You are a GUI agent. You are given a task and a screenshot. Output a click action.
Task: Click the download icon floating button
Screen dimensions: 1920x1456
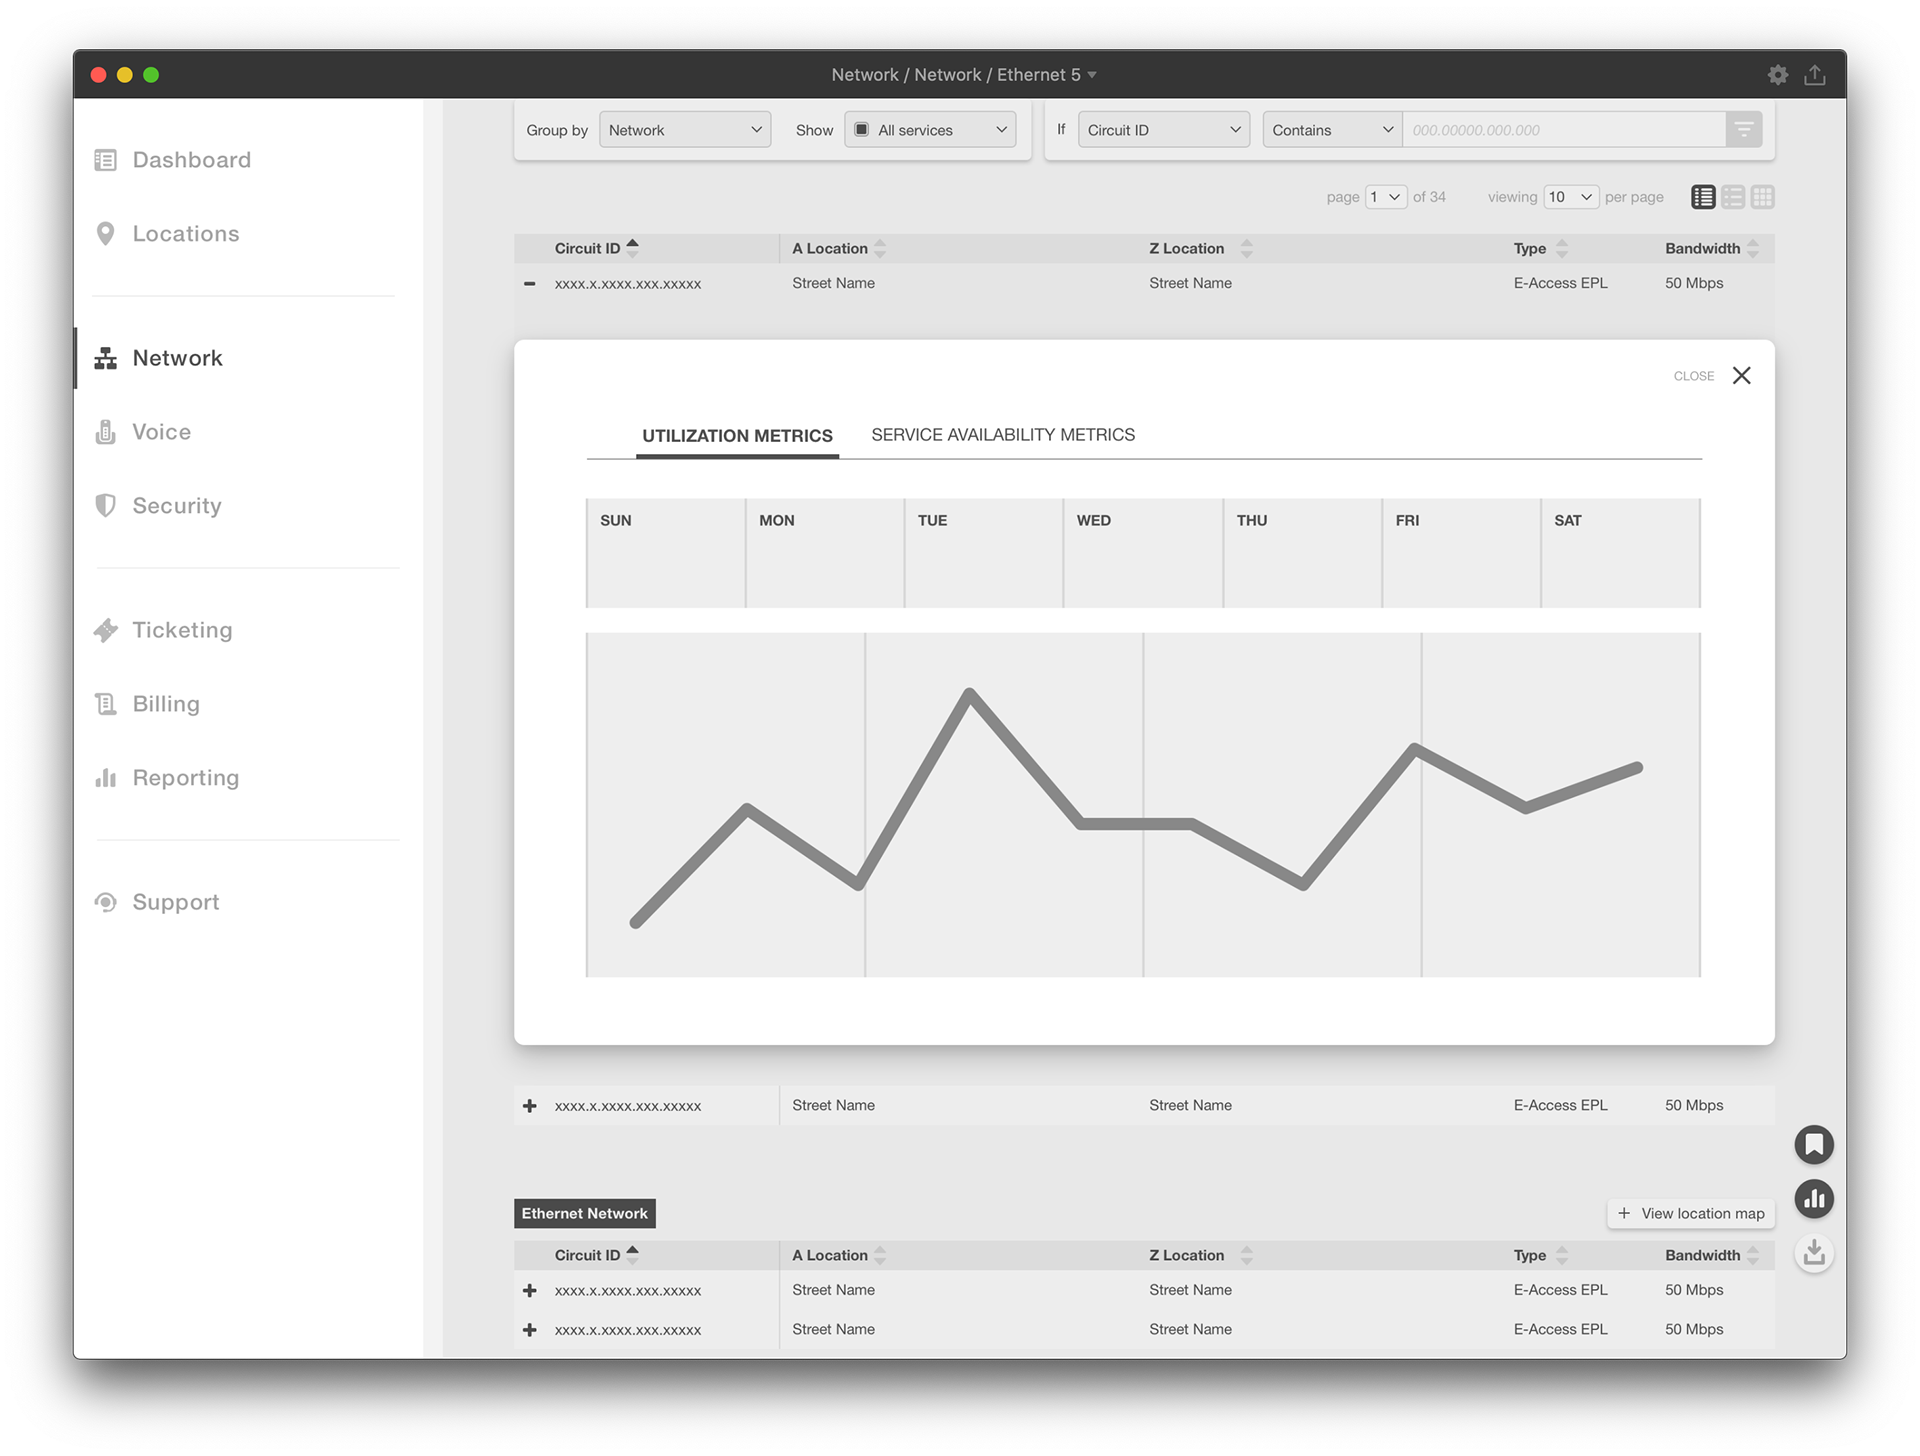[x=1813, y=1252]
